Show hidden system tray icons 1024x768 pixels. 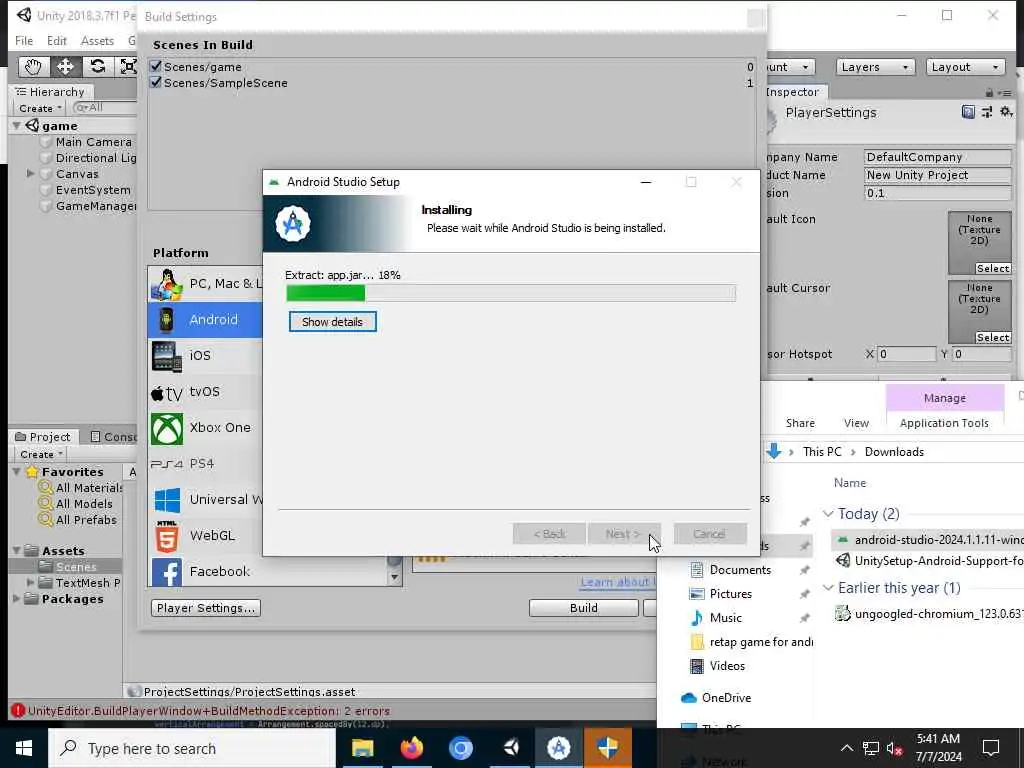point(846,748)
